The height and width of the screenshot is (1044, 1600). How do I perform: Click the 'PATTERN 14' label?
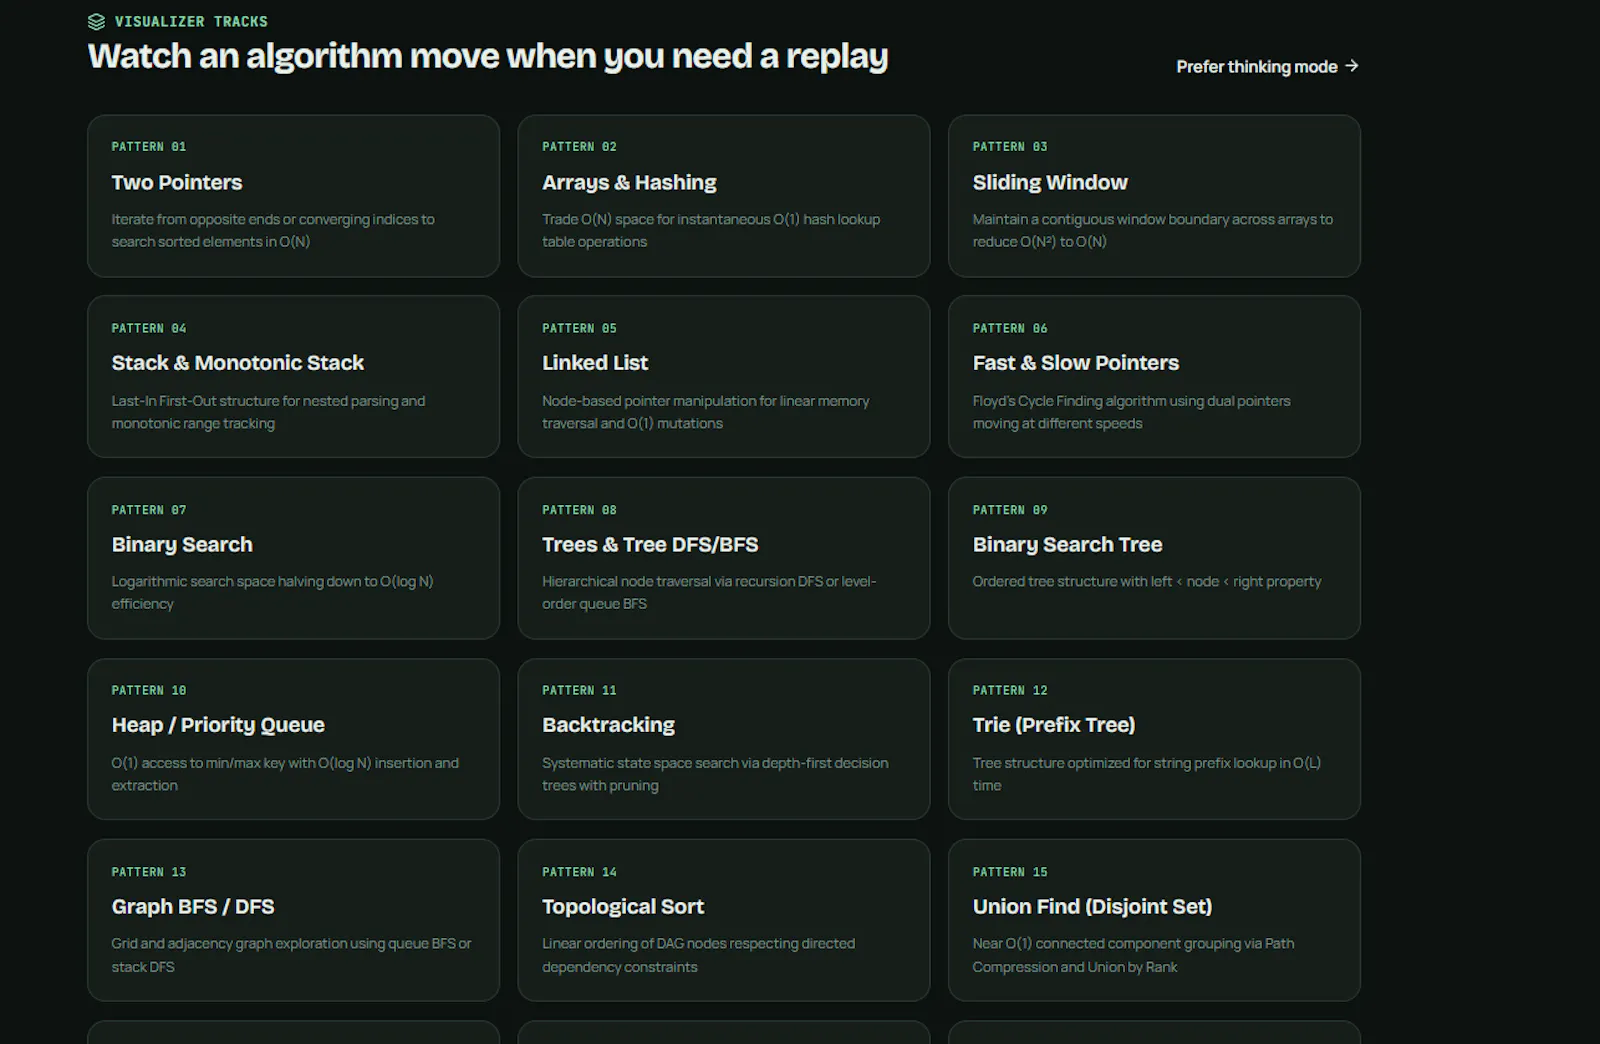579,873
